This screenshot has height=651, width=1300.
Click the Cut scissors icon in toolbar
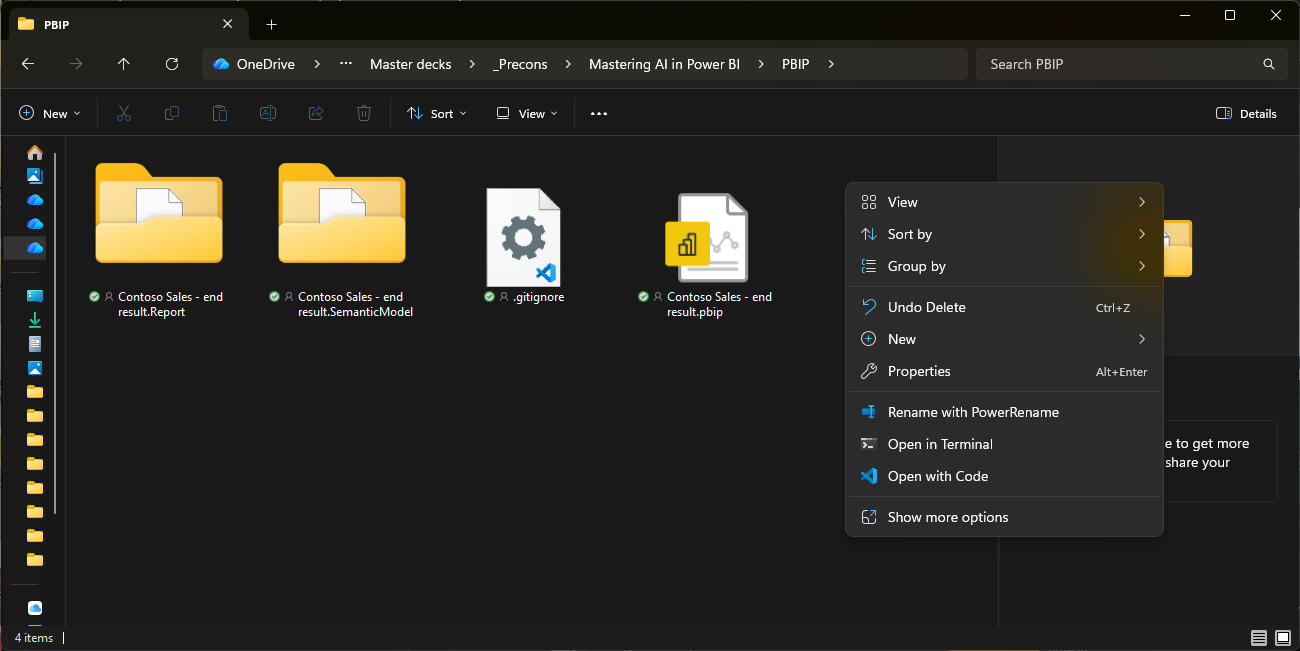(124, 114)
